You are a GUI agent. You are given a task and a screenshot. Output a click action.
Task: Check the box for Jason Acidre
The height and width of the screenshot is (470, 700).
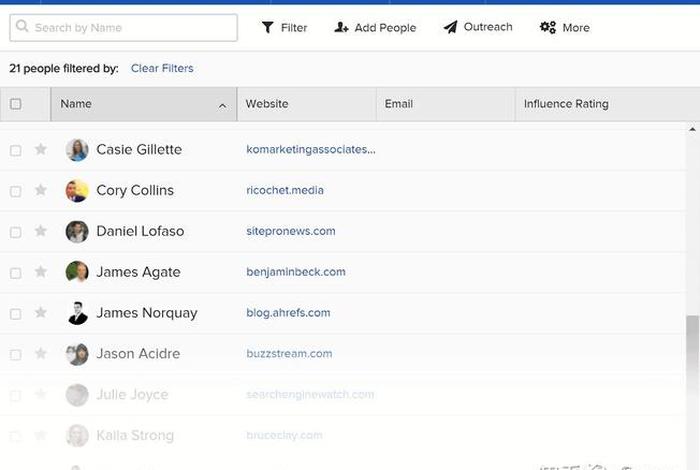(x=16, y=355)
